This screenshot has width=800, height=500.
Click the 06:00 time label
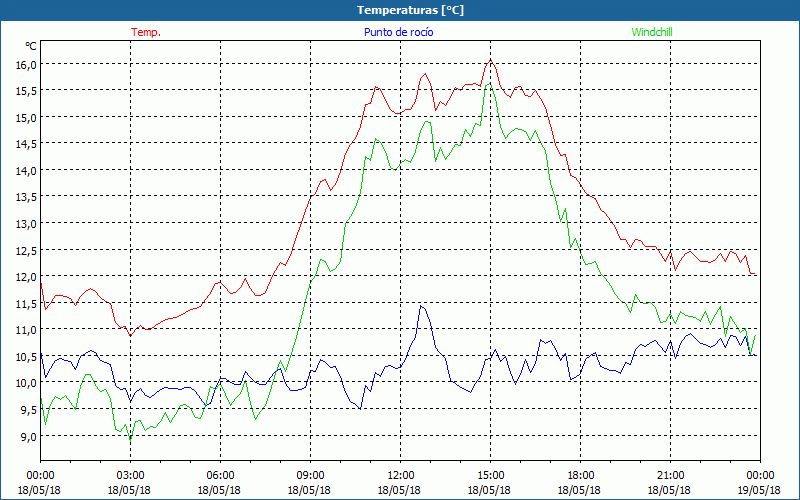click(x=220, y=475)
